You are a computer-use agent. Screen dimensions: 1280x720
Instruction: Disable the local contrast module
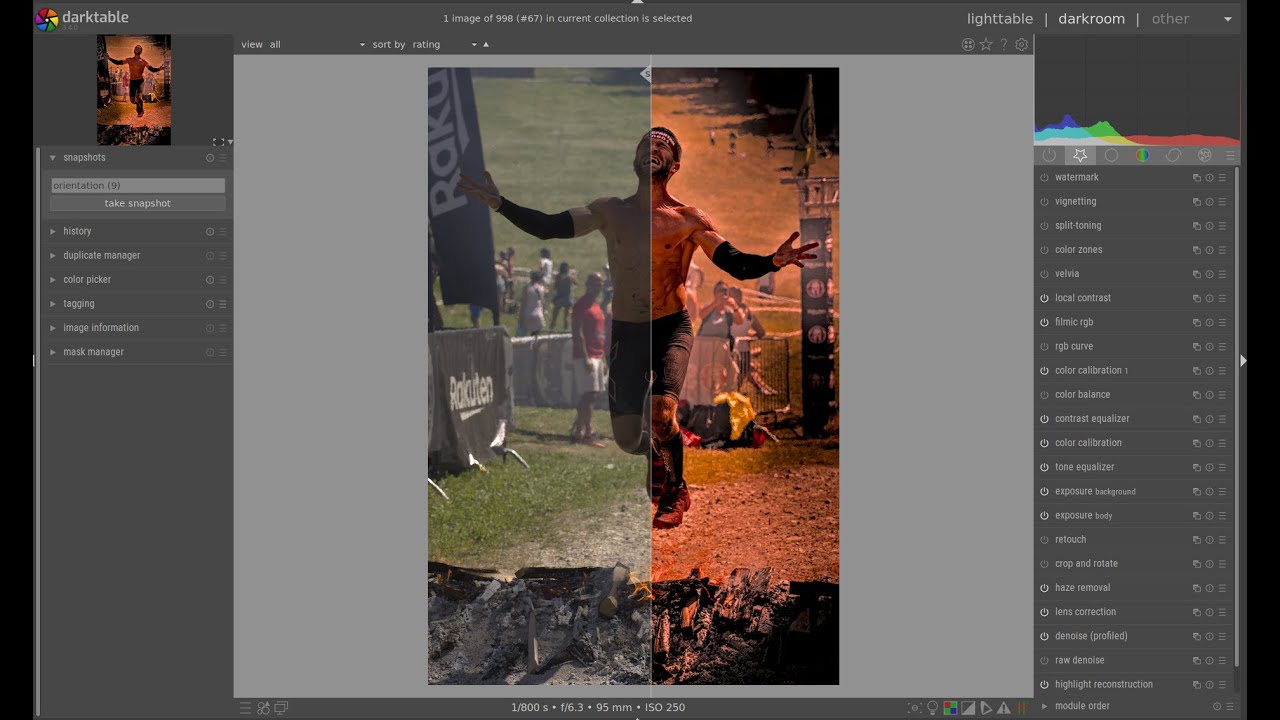click(1044, 298)
